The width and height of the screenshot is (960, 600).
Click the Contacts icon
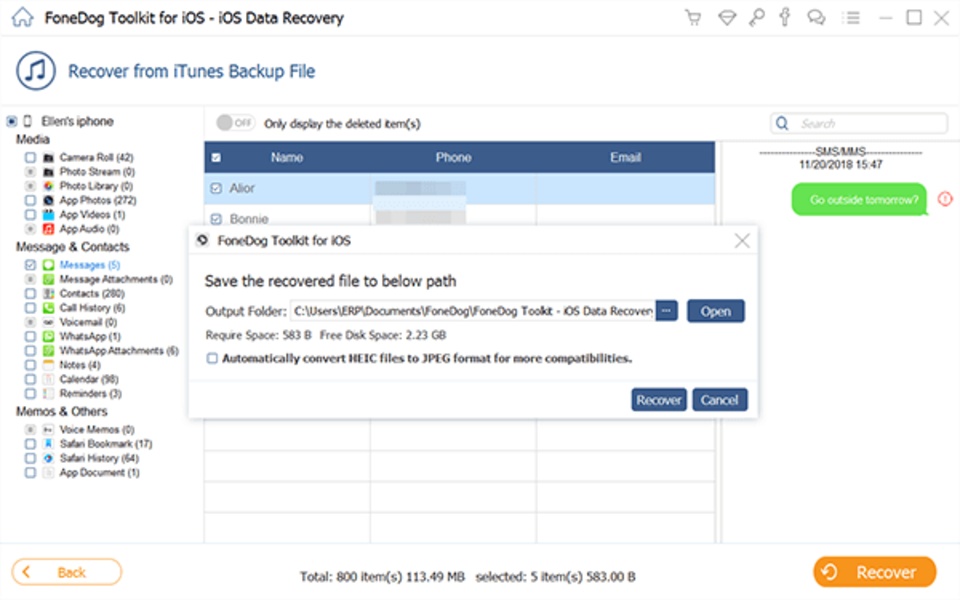point(48,293)
